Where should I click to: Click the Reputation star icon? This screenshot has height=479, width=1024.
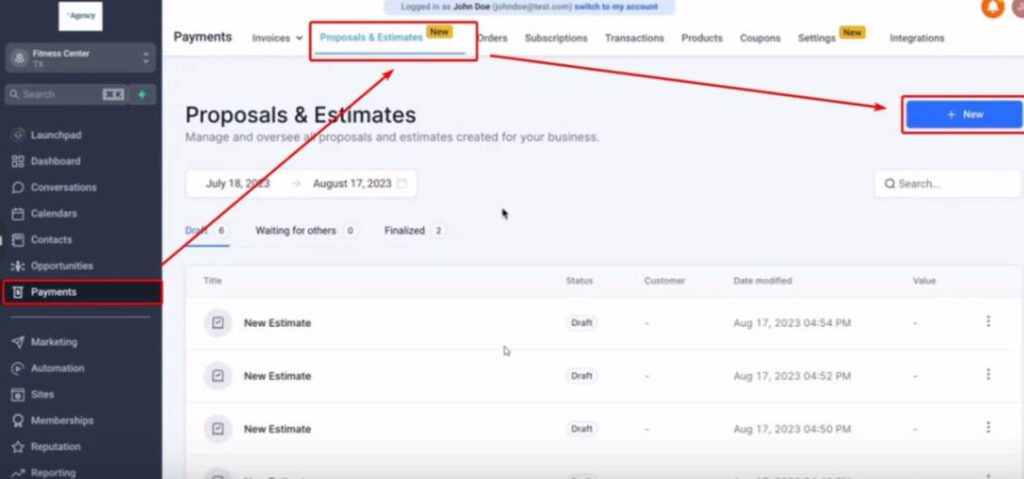(18, 447)
